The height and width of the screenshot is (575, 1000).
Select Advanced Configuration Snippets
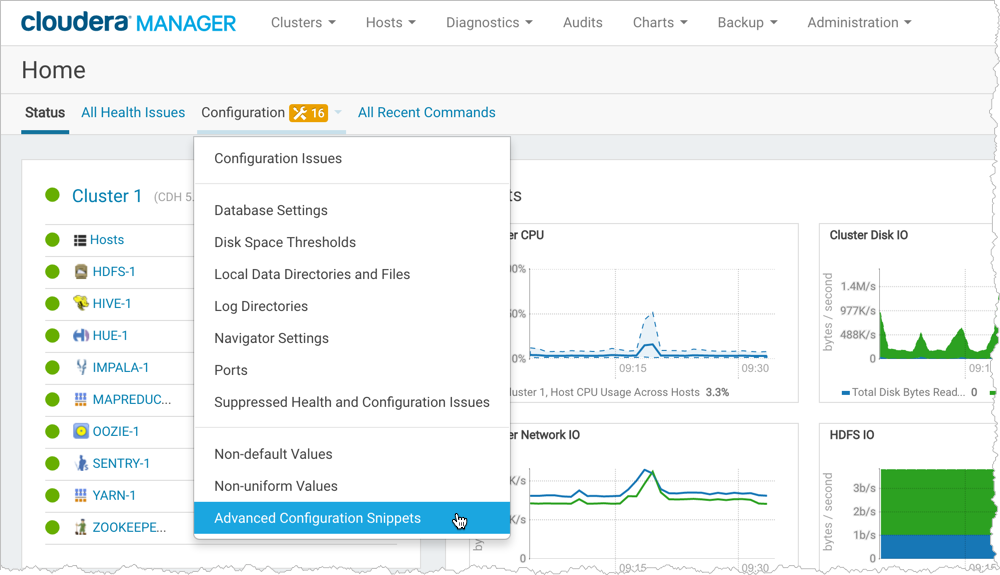[317, 518]
